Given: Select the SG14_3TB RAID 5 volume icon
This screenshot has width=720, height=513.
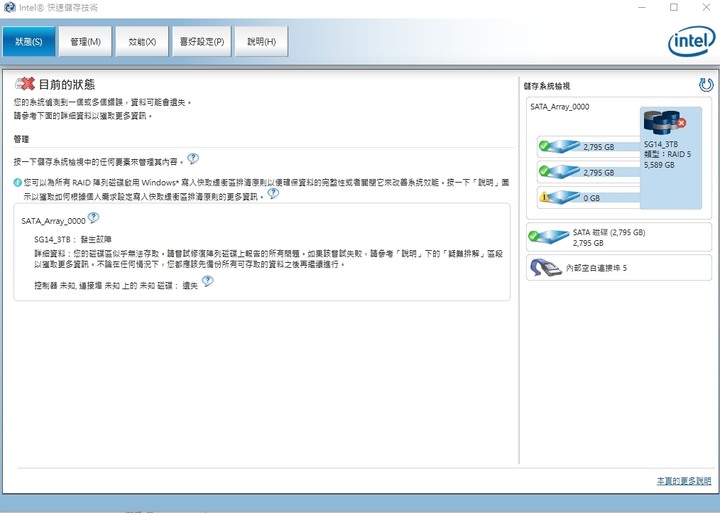Looking at the screenshot, I should pyautogui.click(x=664, y=123).
